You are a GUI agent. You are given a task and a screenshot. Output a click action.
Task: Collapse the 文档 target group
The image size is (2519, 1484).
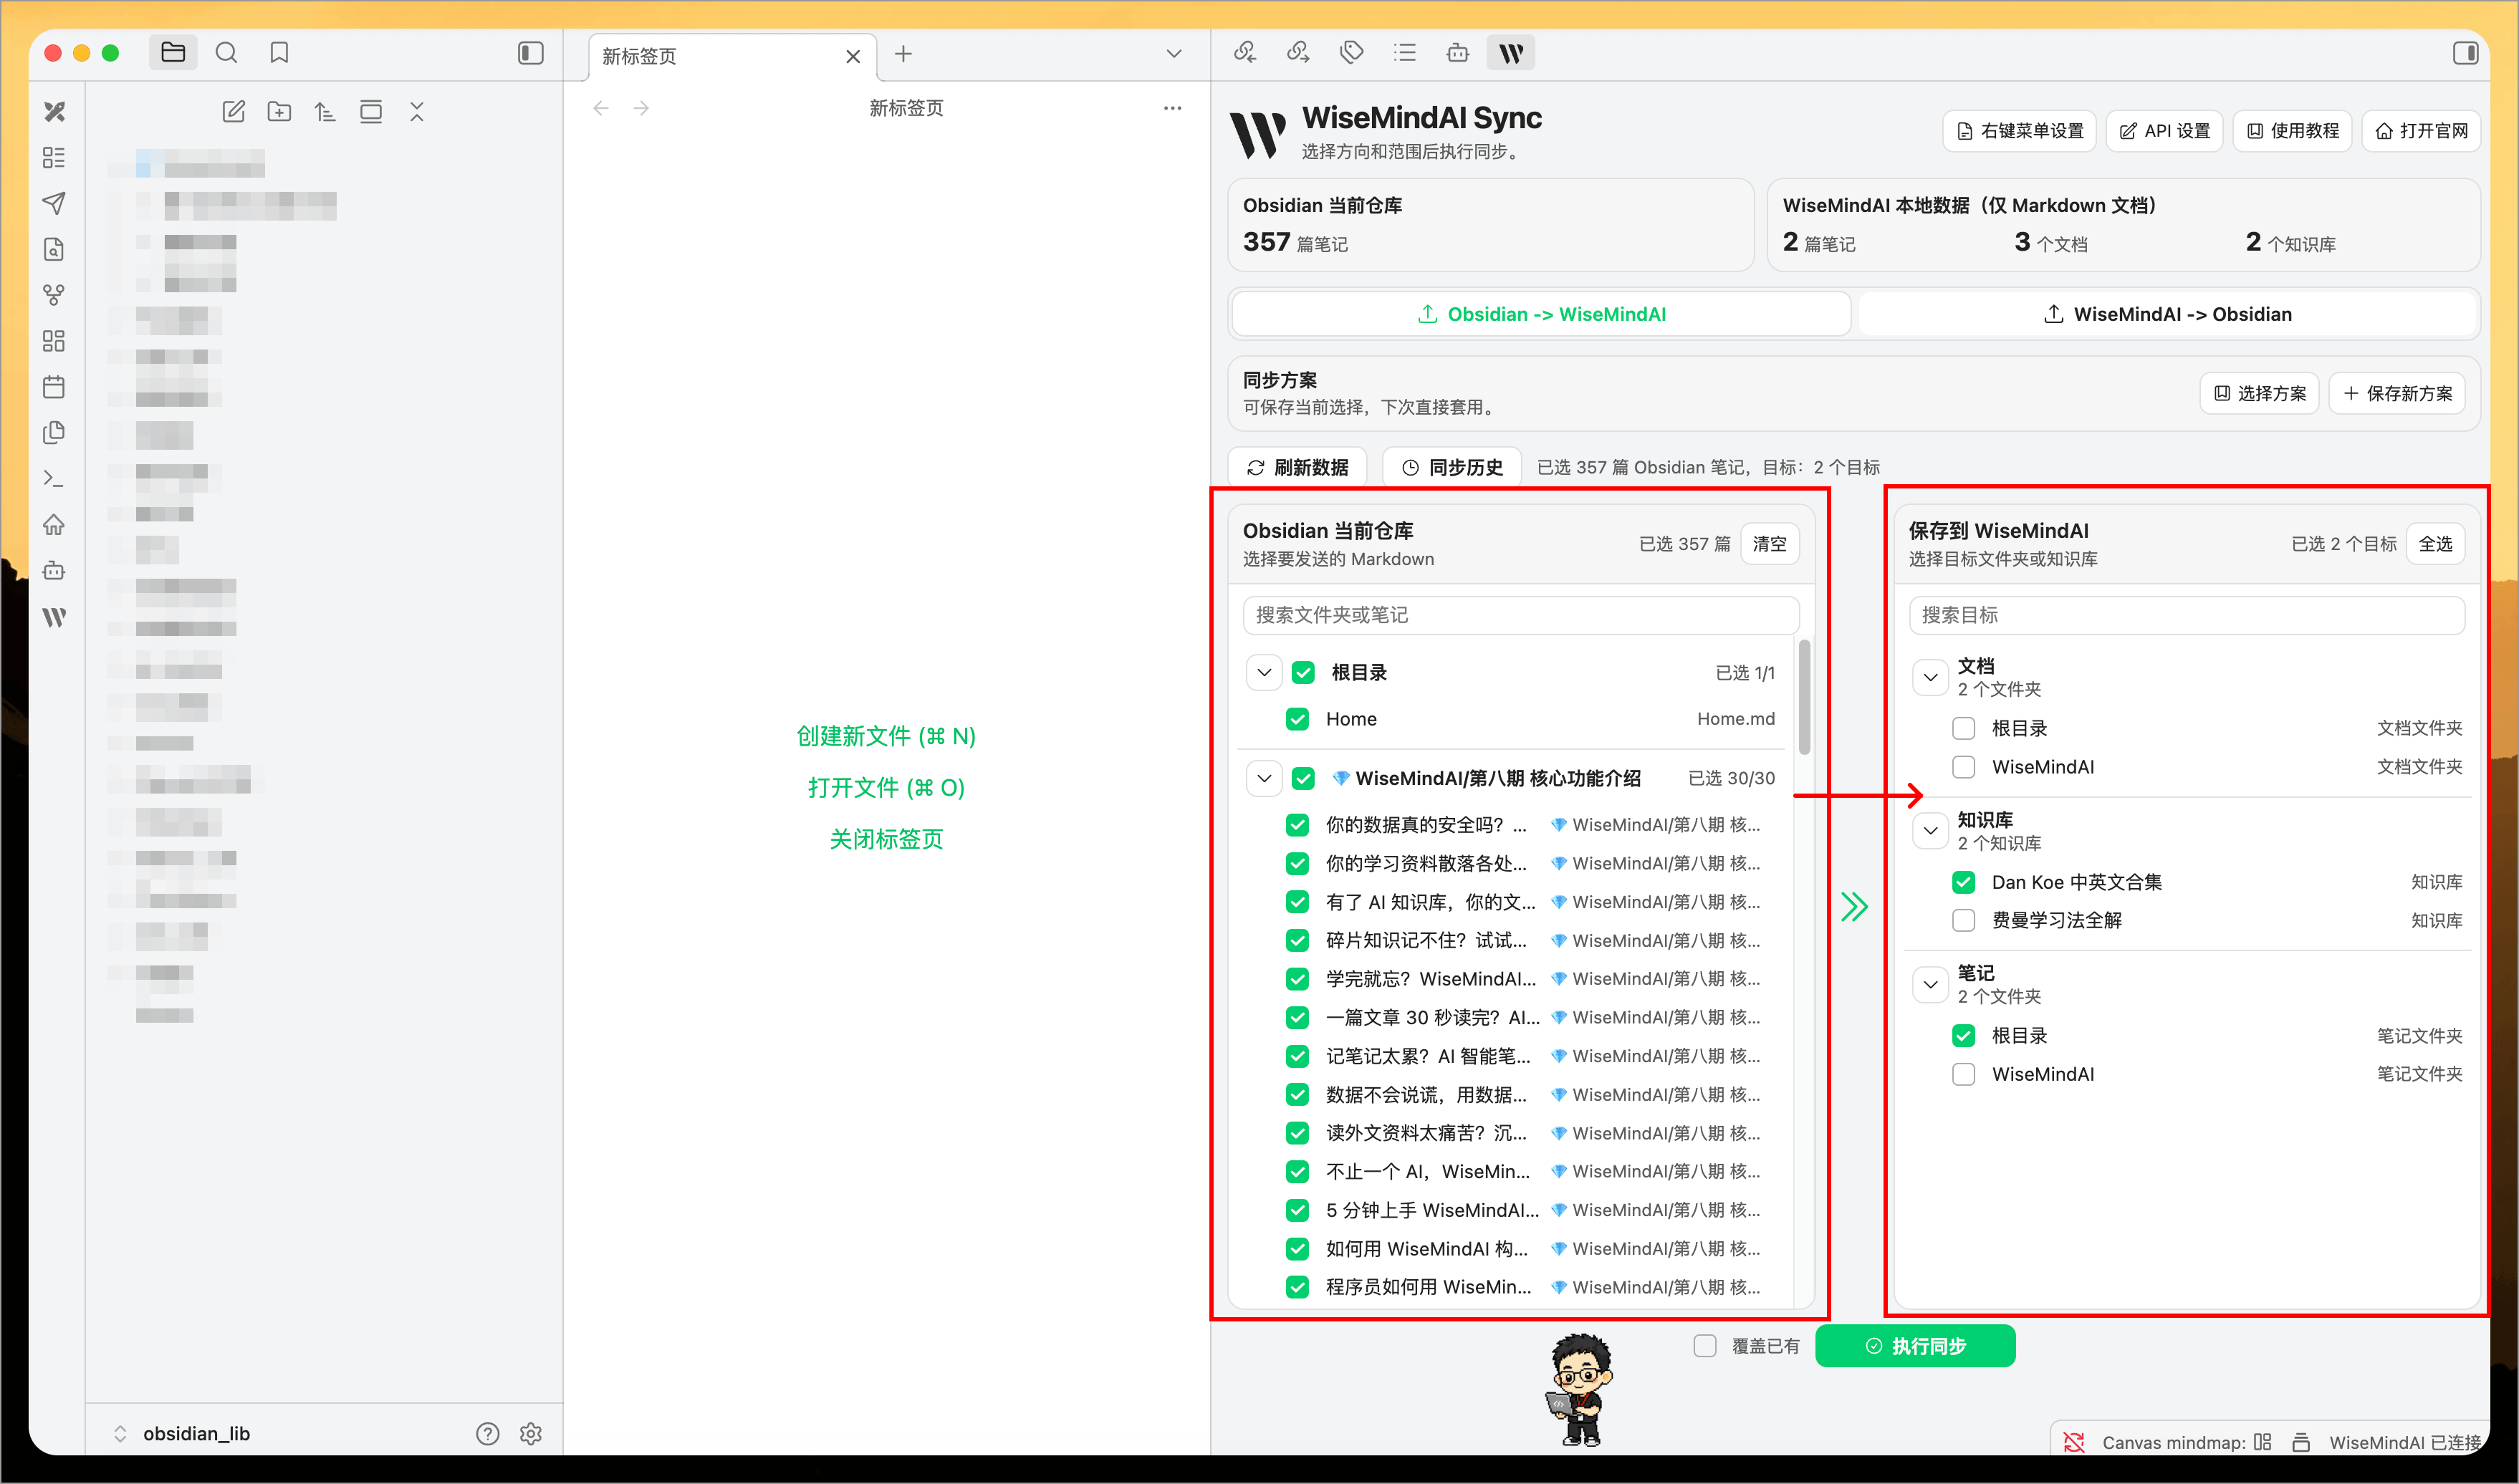(x=1930, y=677)
